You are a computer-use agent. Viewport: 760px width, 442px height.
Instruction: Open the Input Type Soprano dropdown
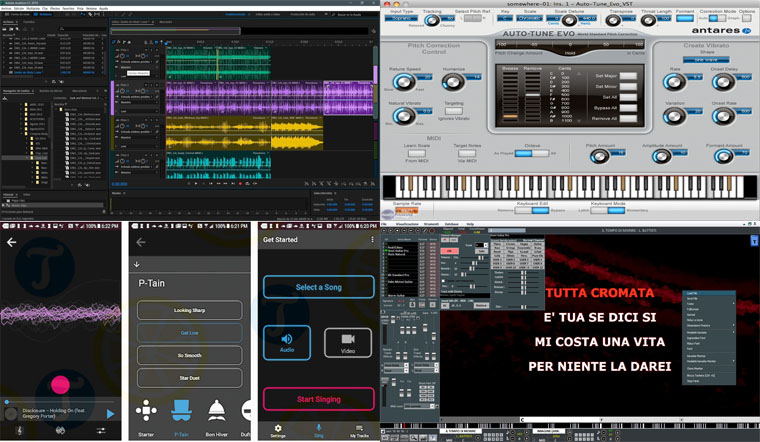coord(401,18)
